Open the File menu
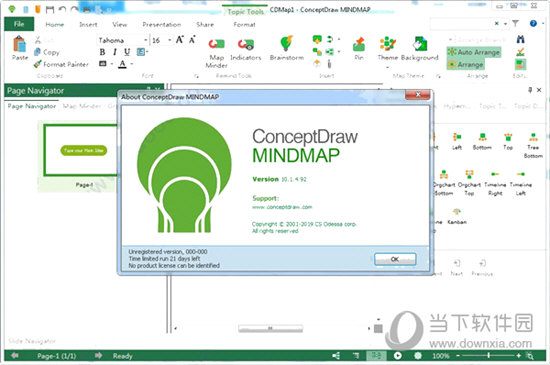550x365 pixels. click(19, 24)
